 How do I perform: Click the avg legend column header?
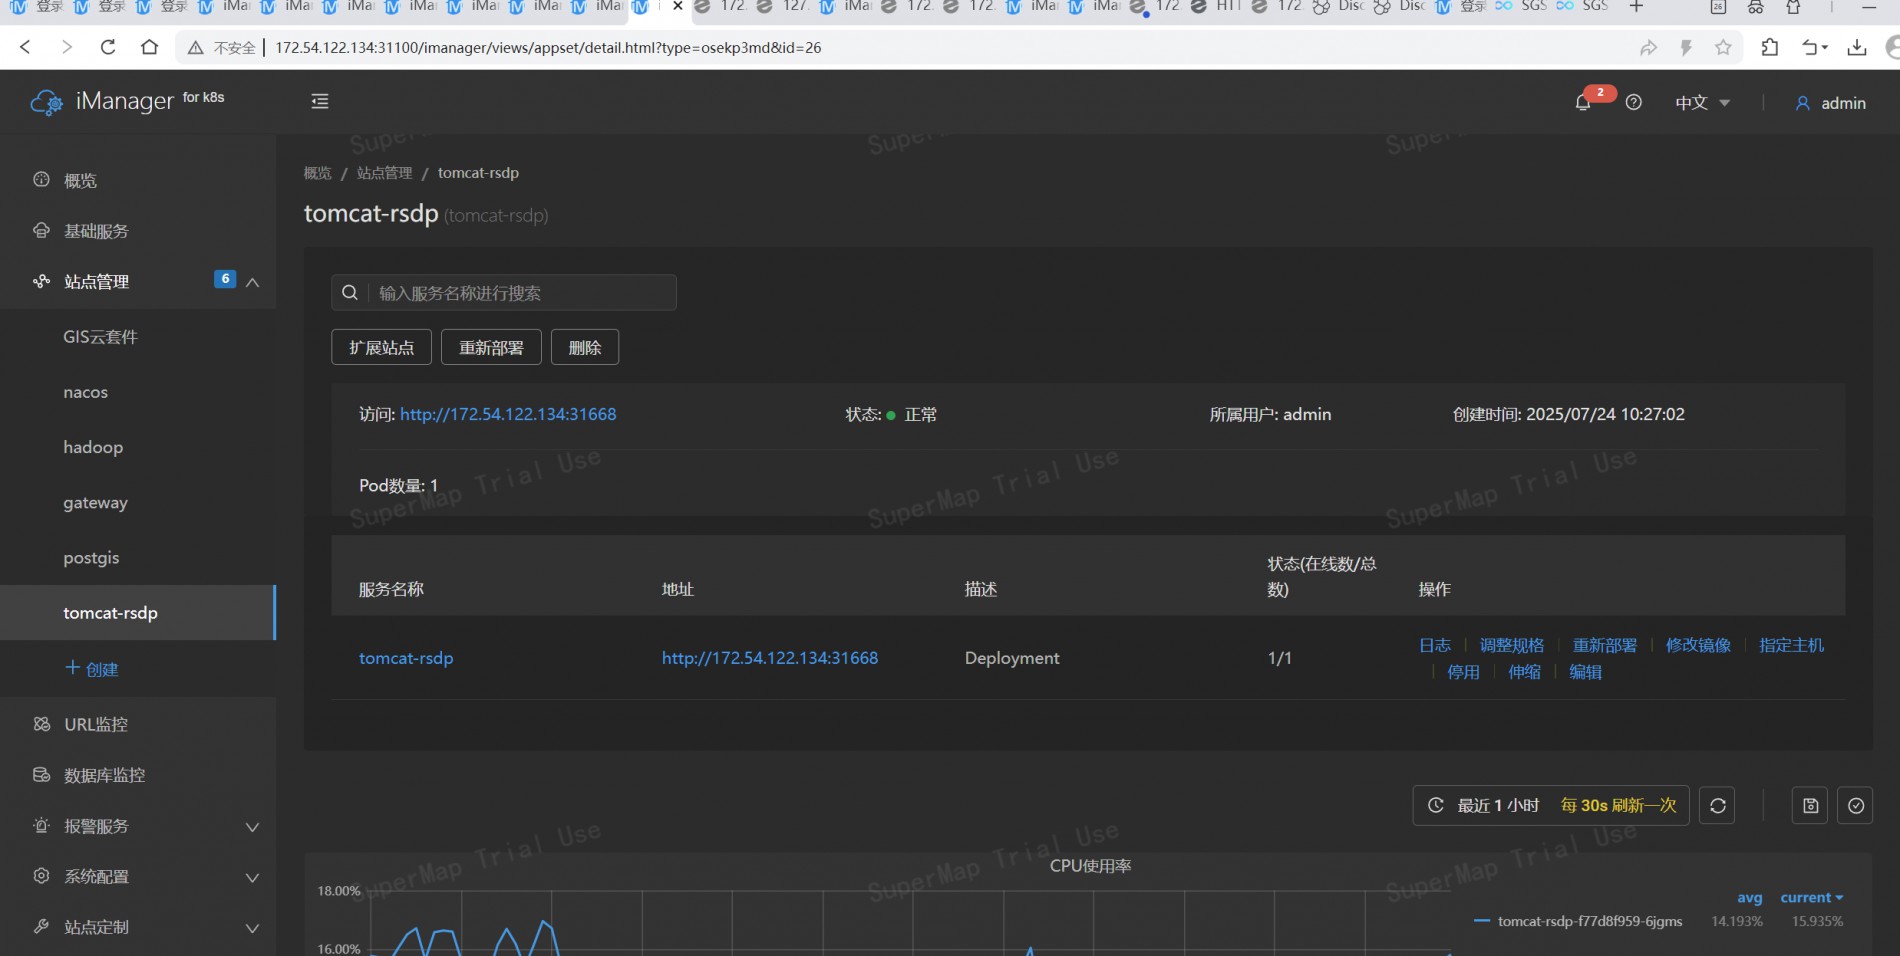[x=1749, y=898]
